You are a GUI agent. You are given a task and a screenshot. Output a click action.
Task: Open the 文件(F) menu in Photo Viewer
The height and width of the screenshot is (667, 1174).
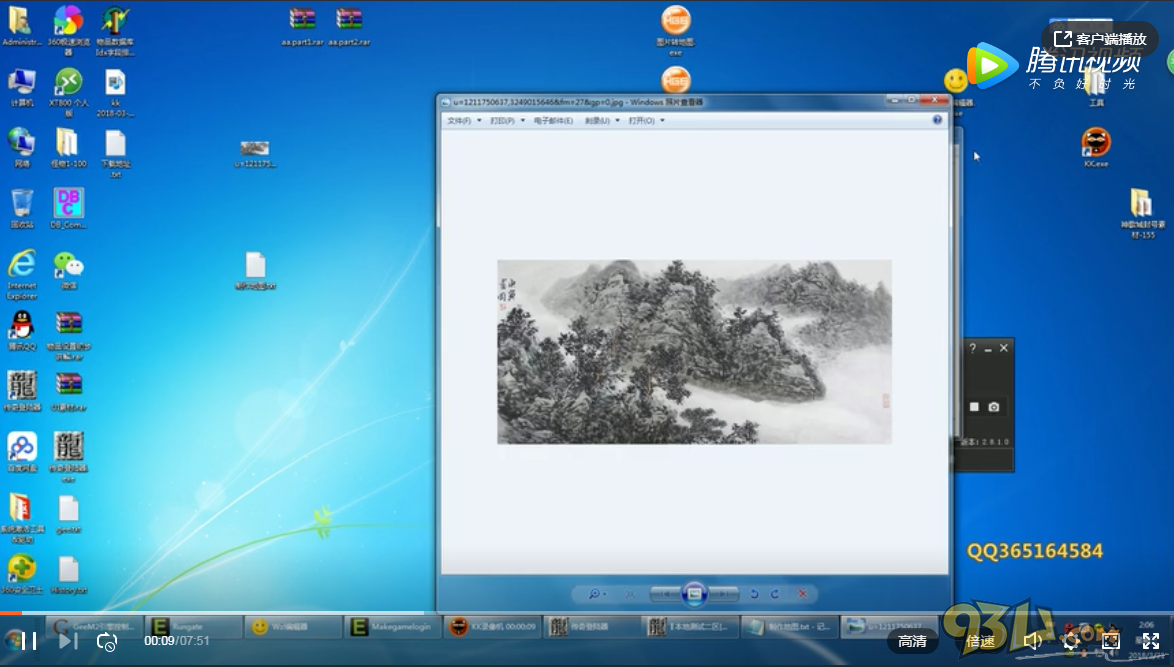(459, 121)
